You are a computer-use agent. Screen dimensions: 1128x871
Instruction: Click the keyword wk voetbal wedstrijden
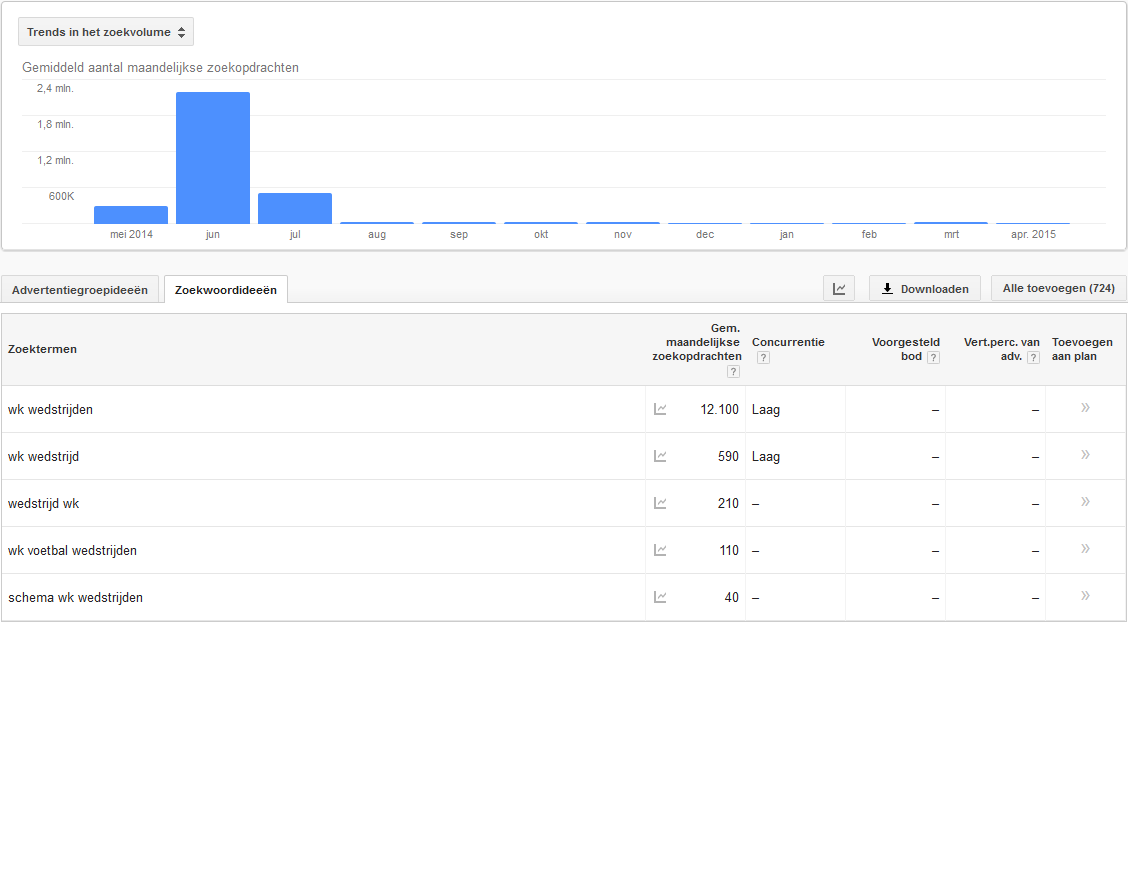click(72, 550)
